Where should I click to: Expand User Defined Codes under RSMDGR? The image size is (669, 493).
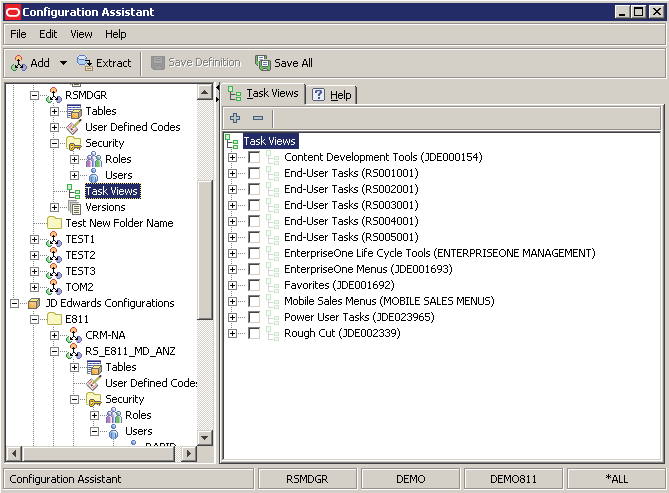click(54, 127)
